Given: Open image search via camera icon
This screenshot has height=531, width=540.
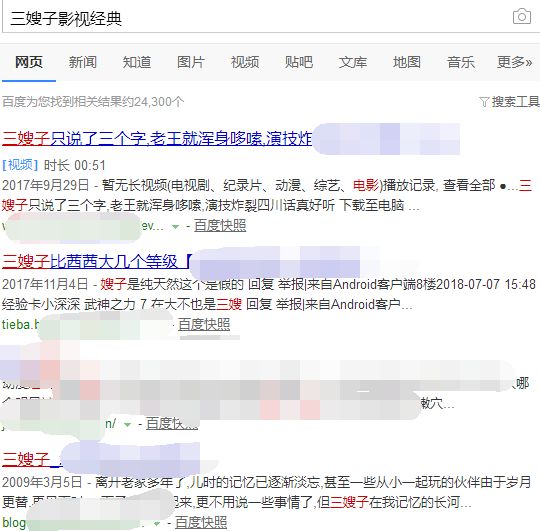Looking at the screenshot, I should coord(522,16).
